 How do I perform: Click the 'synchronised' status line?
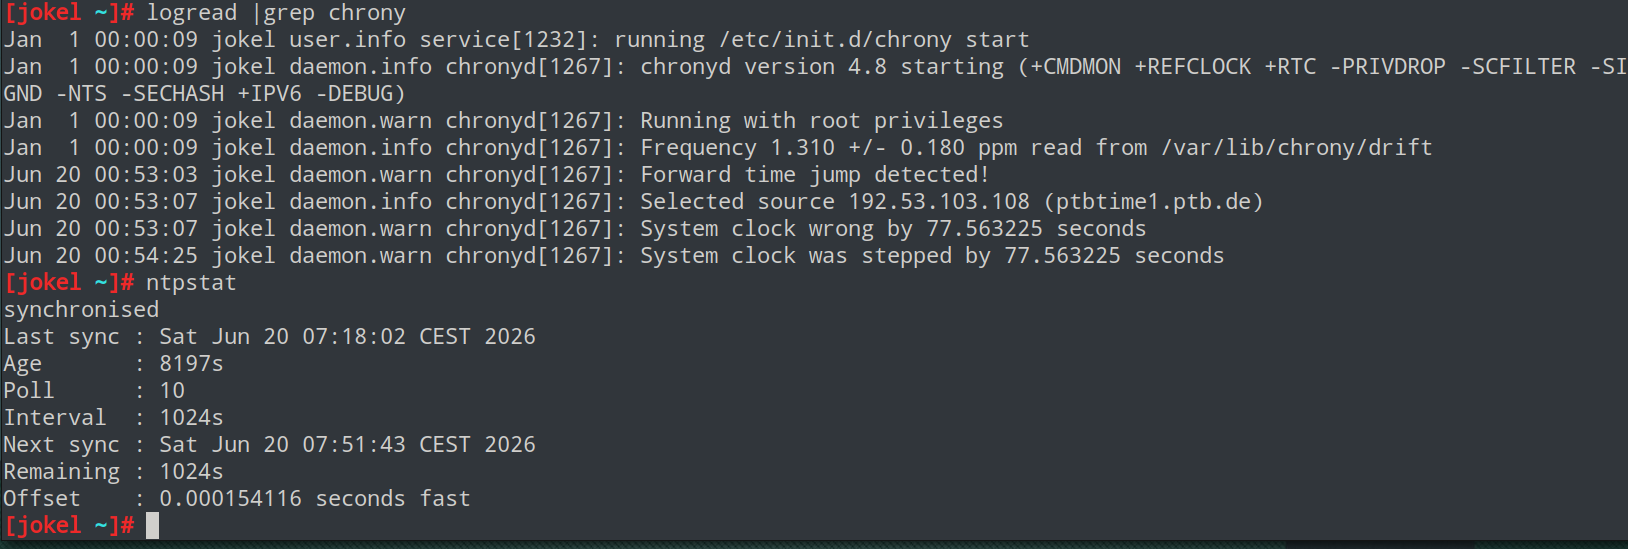tap(81, 310)
